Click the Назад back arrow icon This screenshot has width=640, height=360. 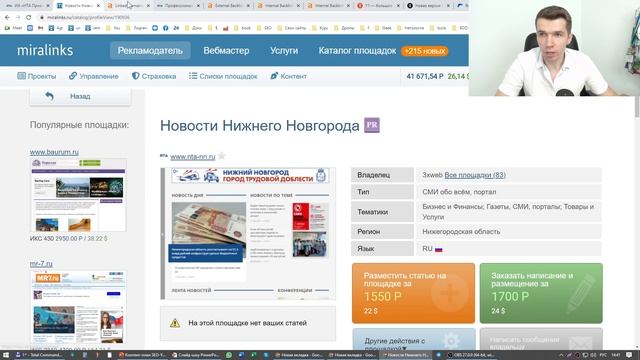pos(49,96)
